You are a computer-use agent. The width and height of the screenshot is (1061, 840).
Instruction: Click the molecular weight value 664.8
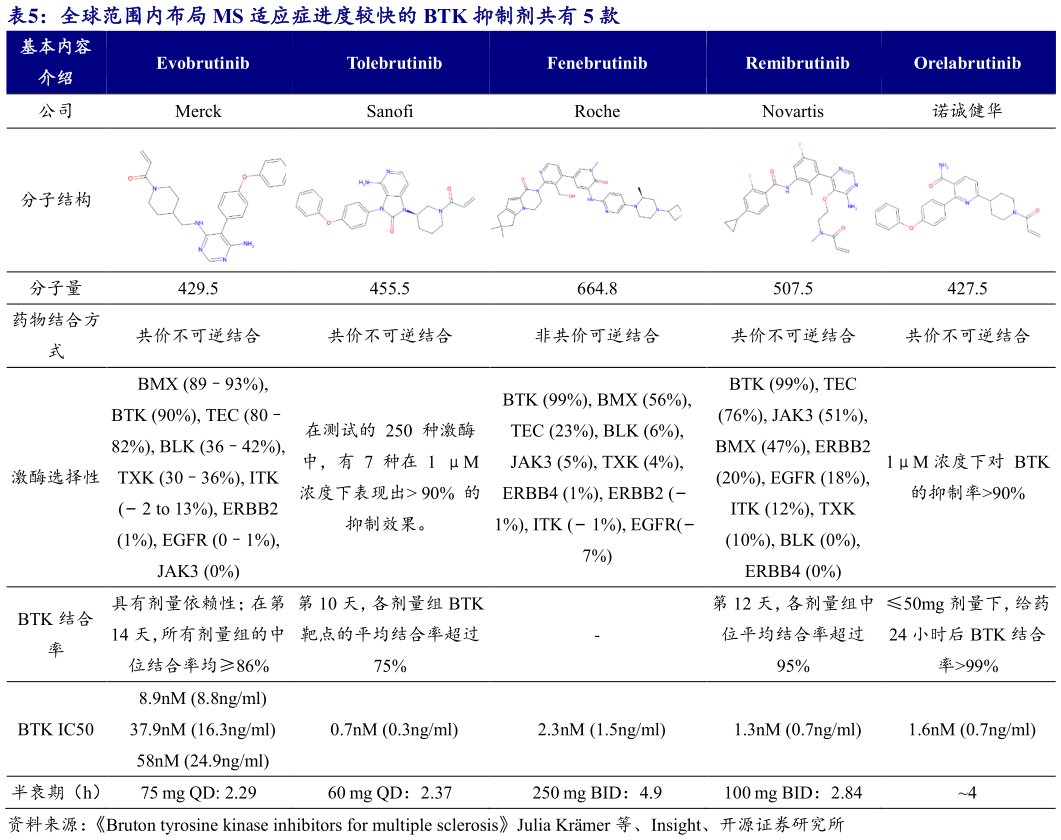pos(597,288)
